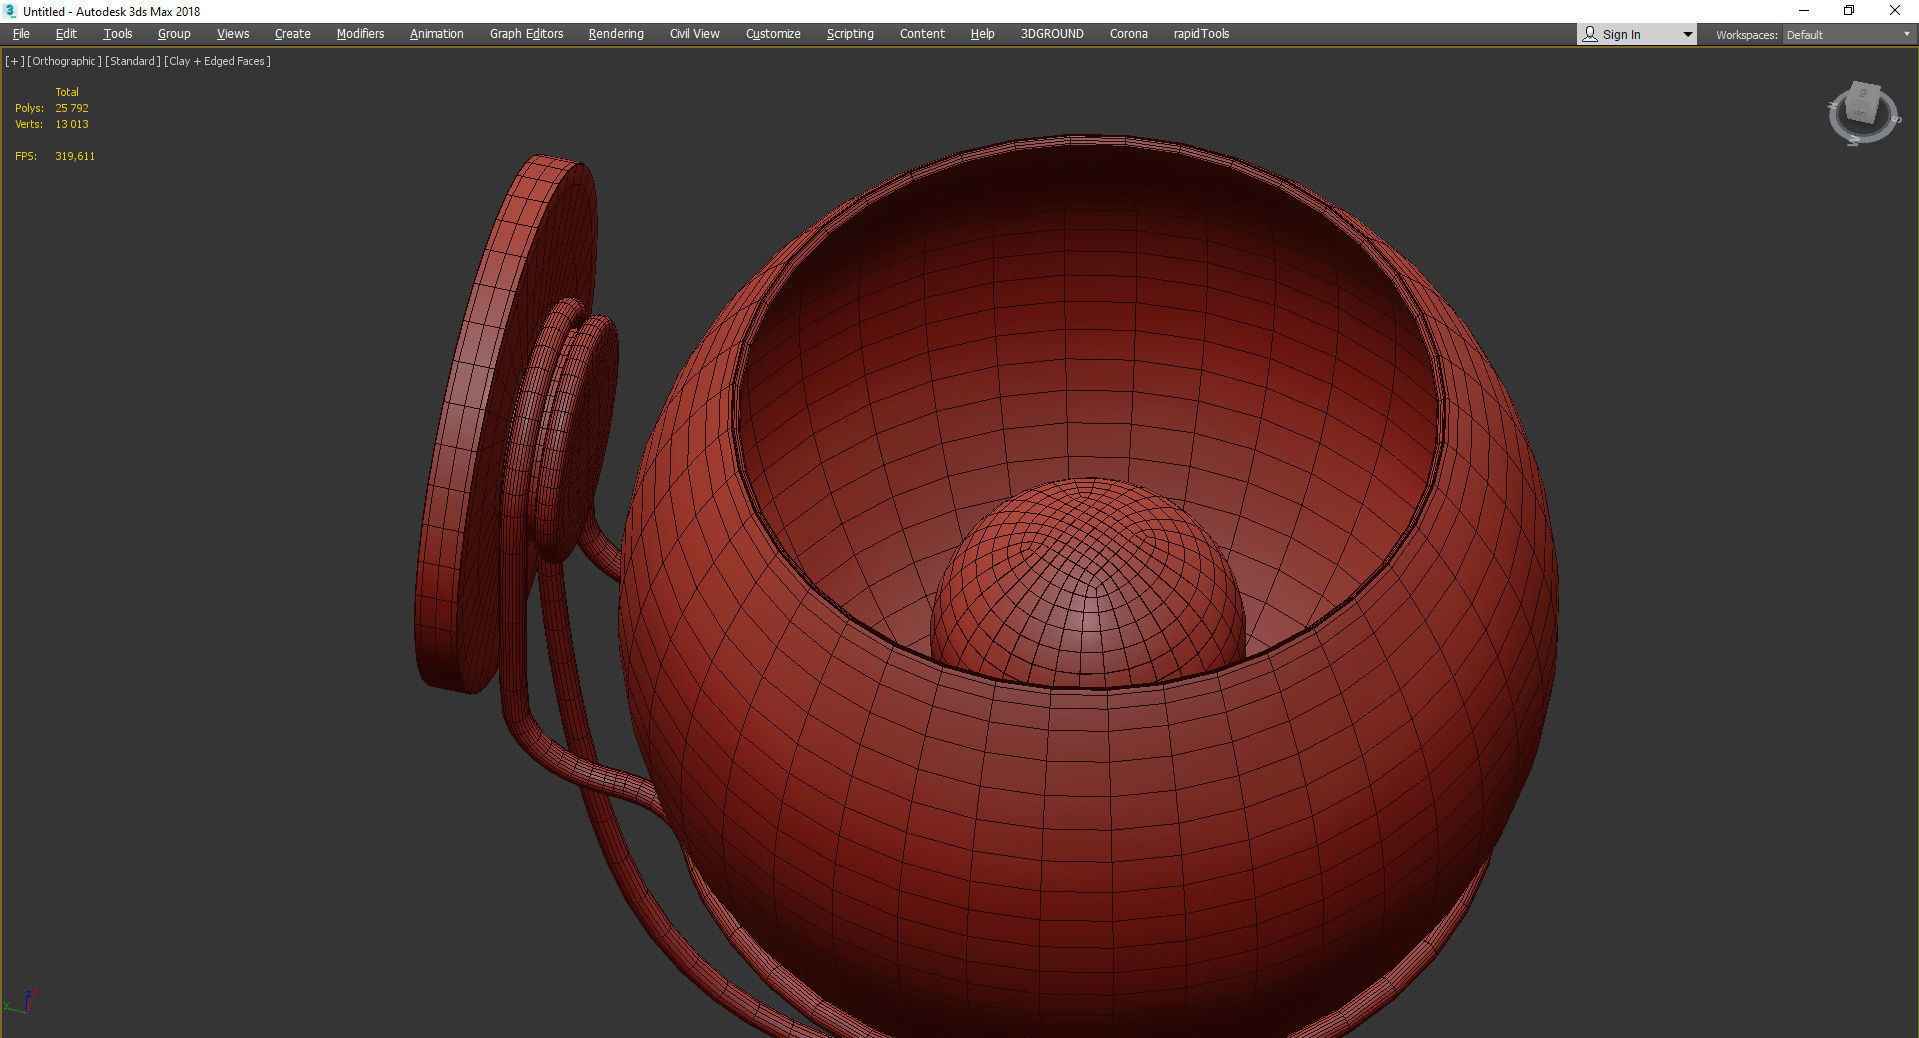Click the XYZ axis tripod gizmo

[x=20, y=1001]
